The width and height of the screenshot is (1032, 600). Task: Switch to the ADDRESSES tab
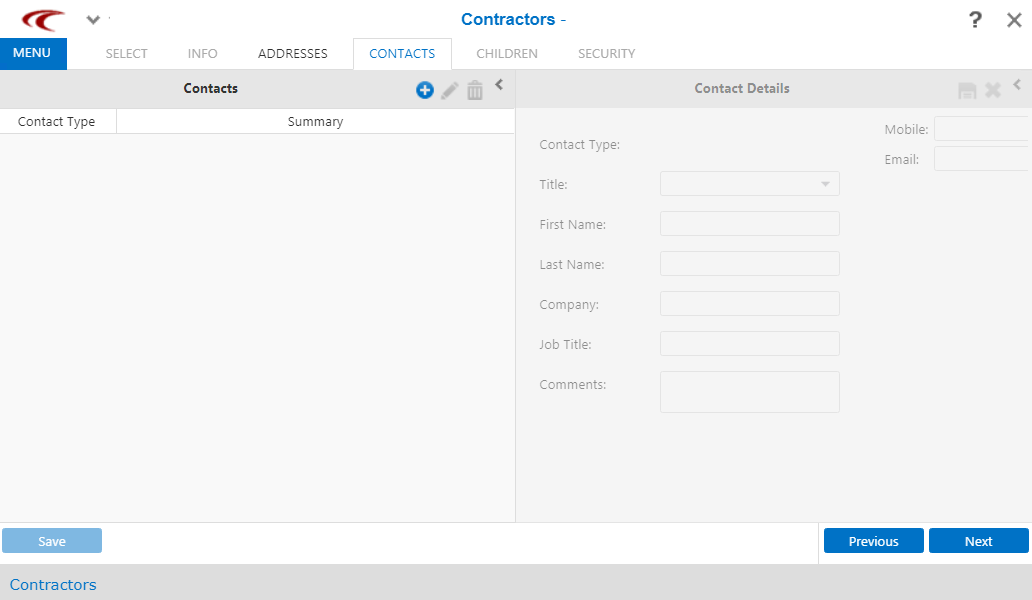(x=292, y=54)
